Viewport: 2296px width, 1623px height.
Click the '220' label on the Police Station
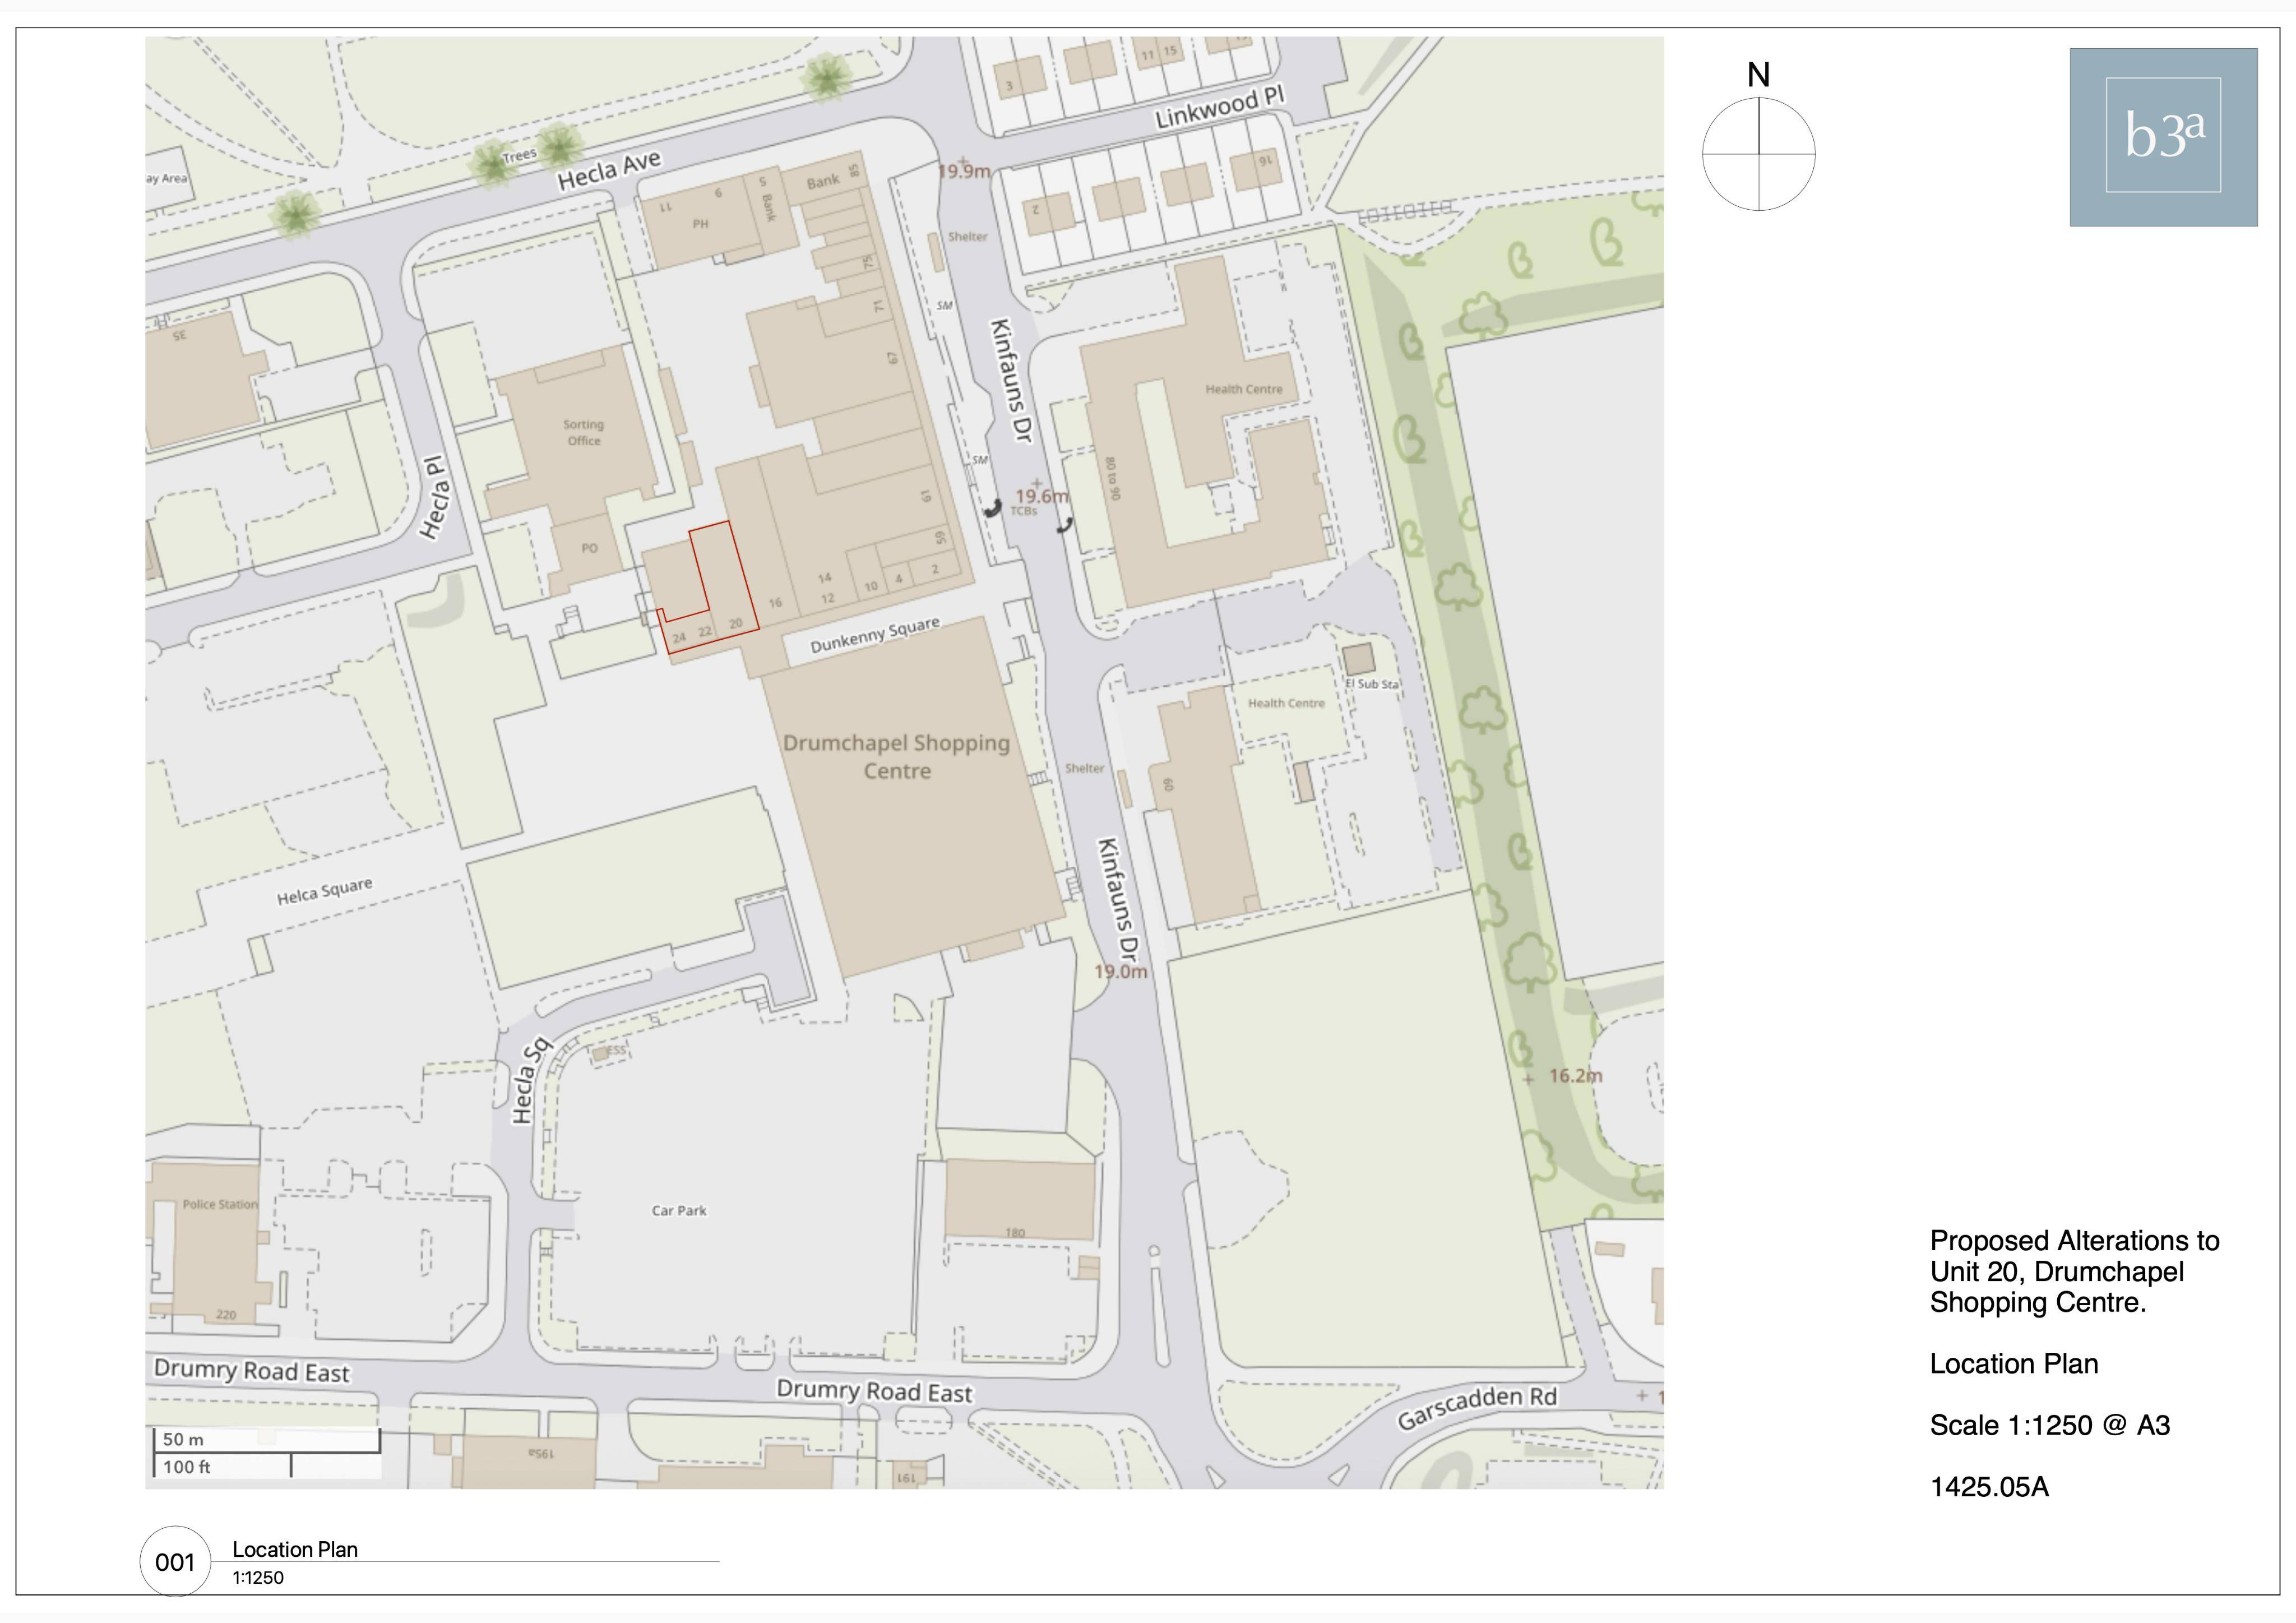click(226, 1315)
